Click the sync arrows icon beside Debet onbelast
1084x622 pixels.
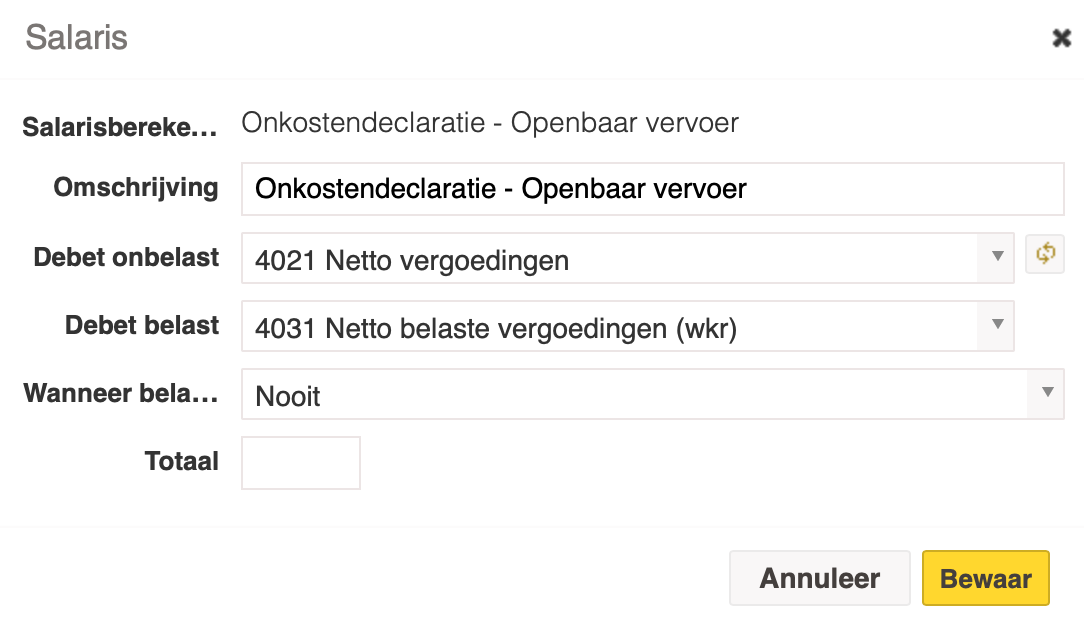point(1045,254)
